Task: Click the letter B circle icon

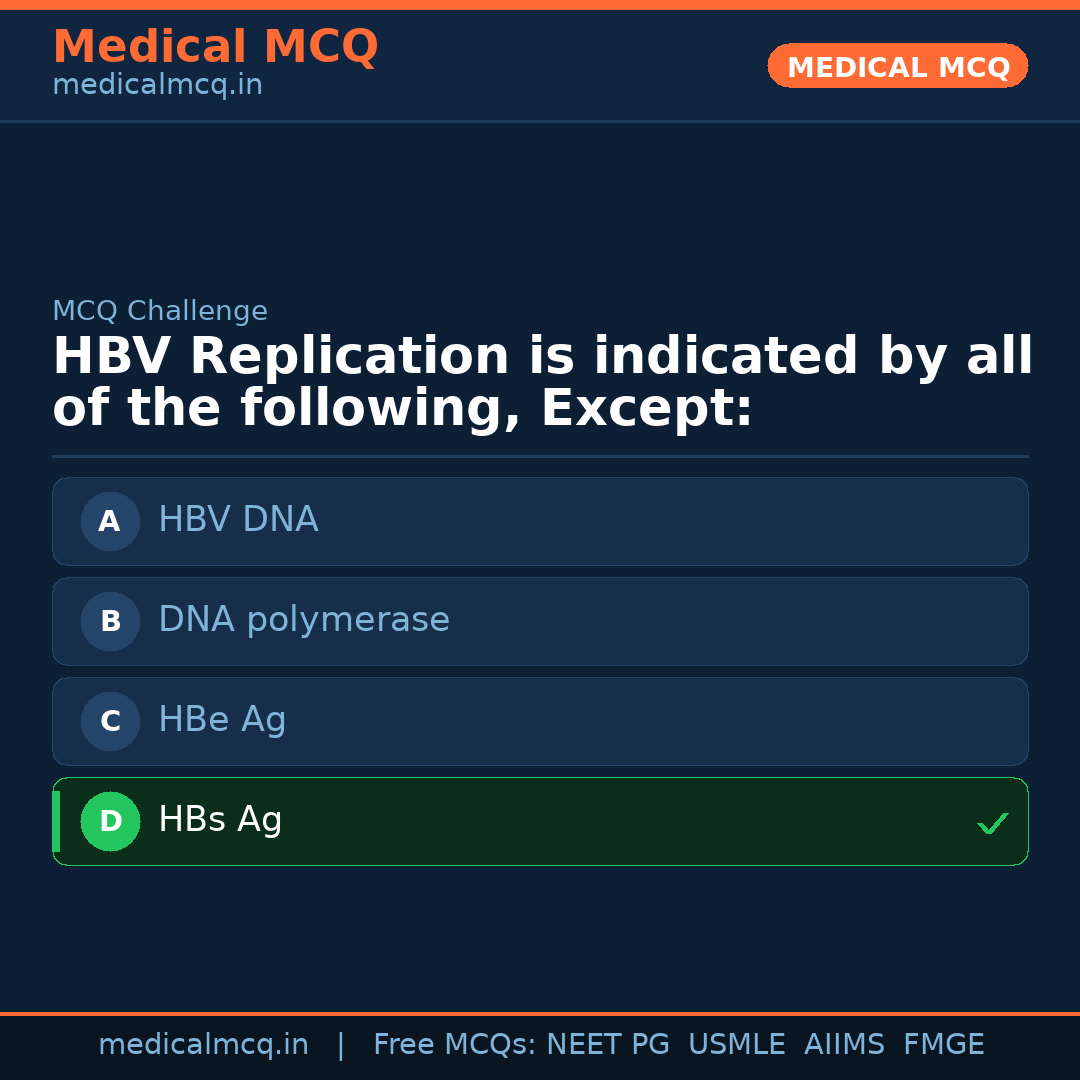Action: [x=110, y=621]
